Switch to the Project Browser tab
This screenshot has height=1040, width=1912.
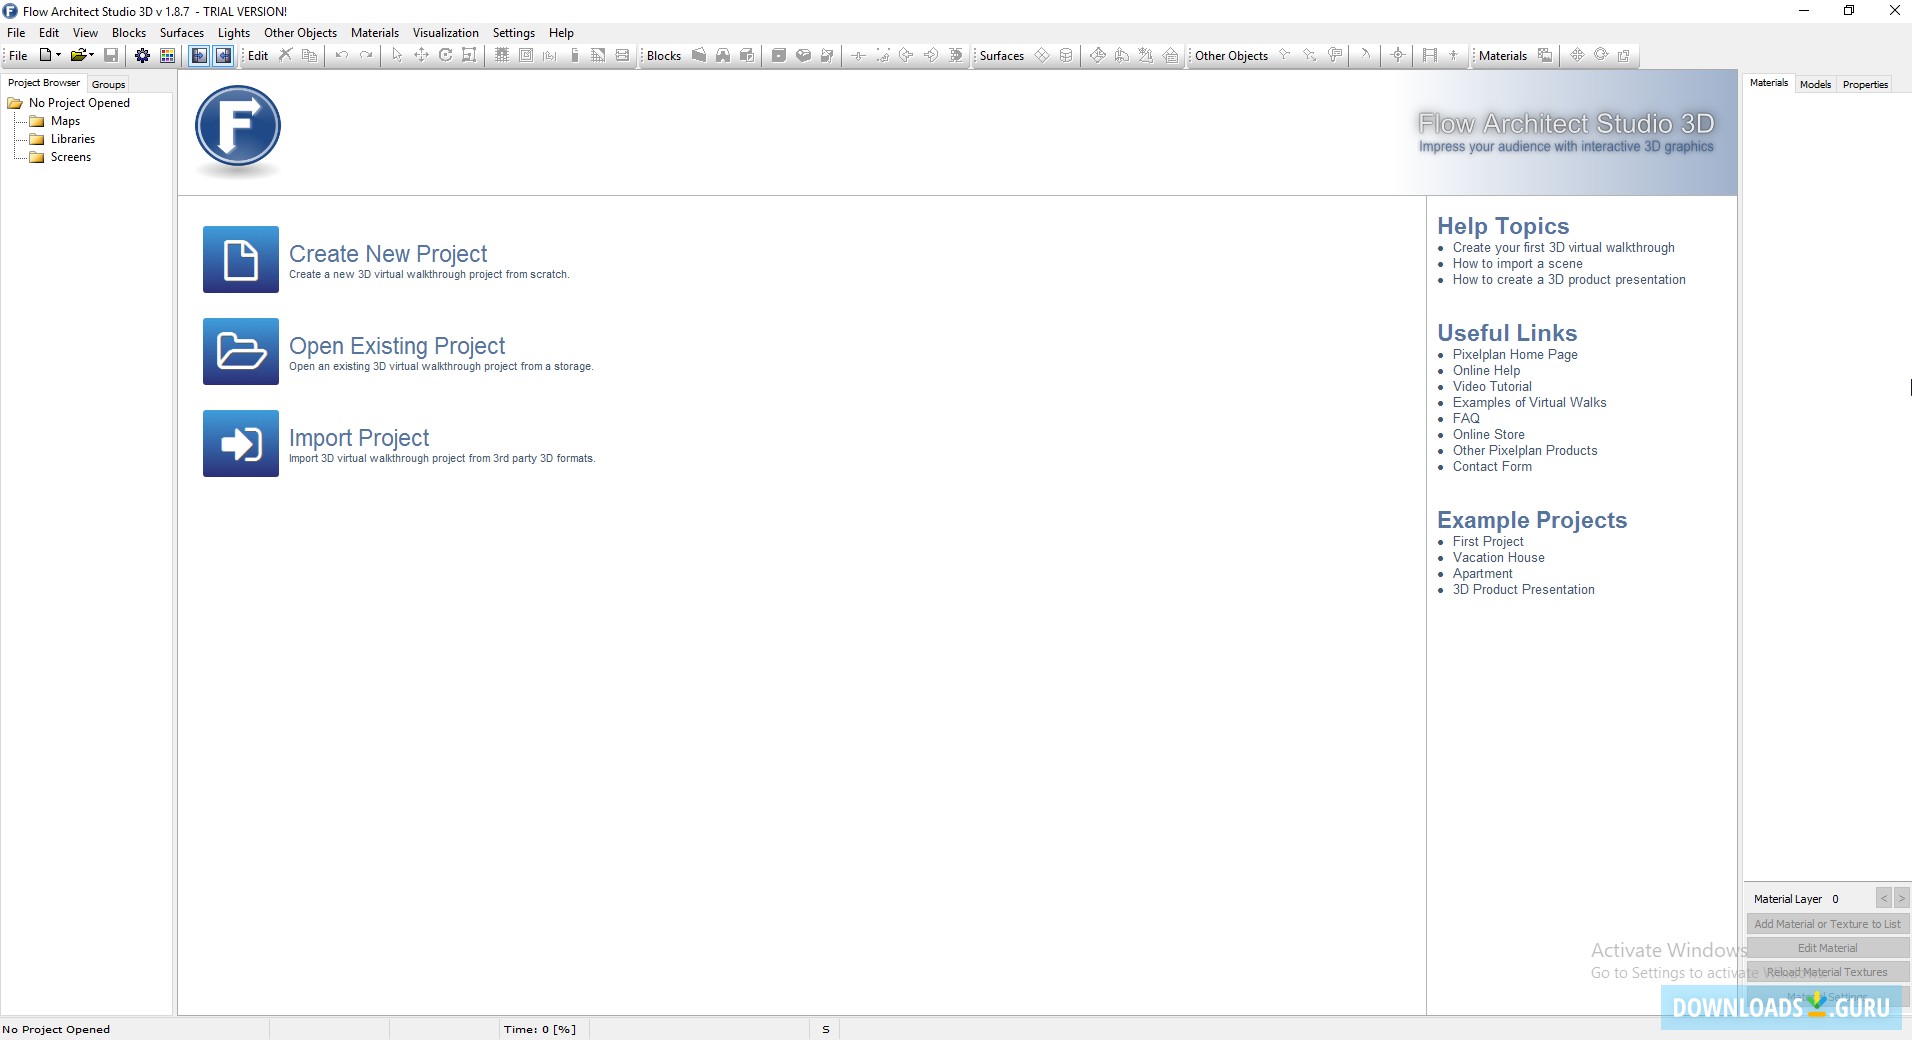point(44,83)
